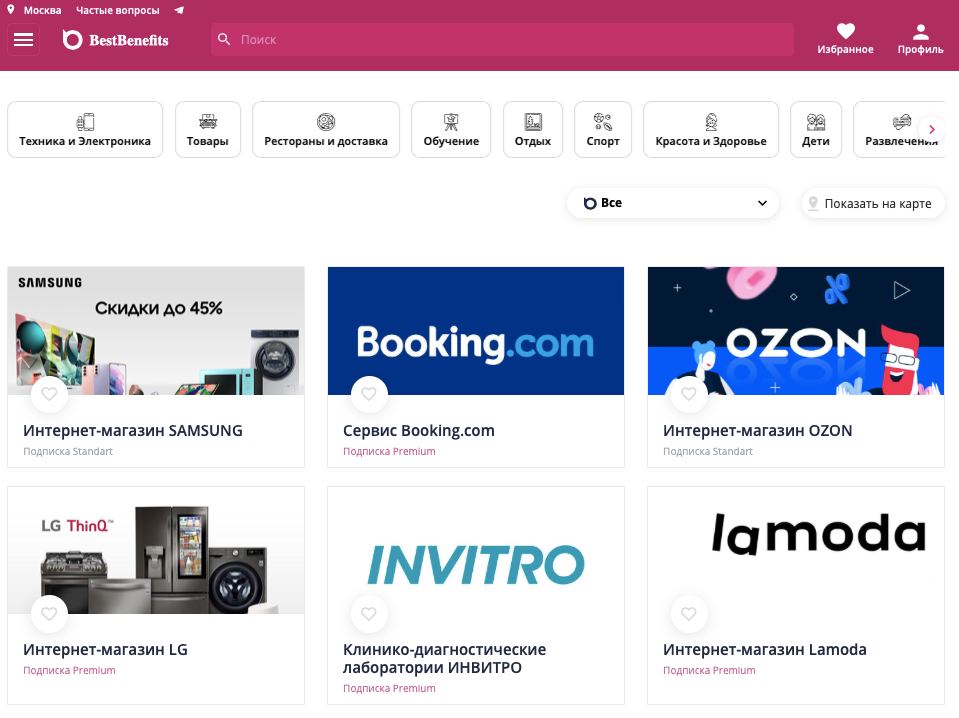This screenshot has width=959, height=718.
Task: Click Подписка Standart under OZON
Action: (x=708, y=451)
